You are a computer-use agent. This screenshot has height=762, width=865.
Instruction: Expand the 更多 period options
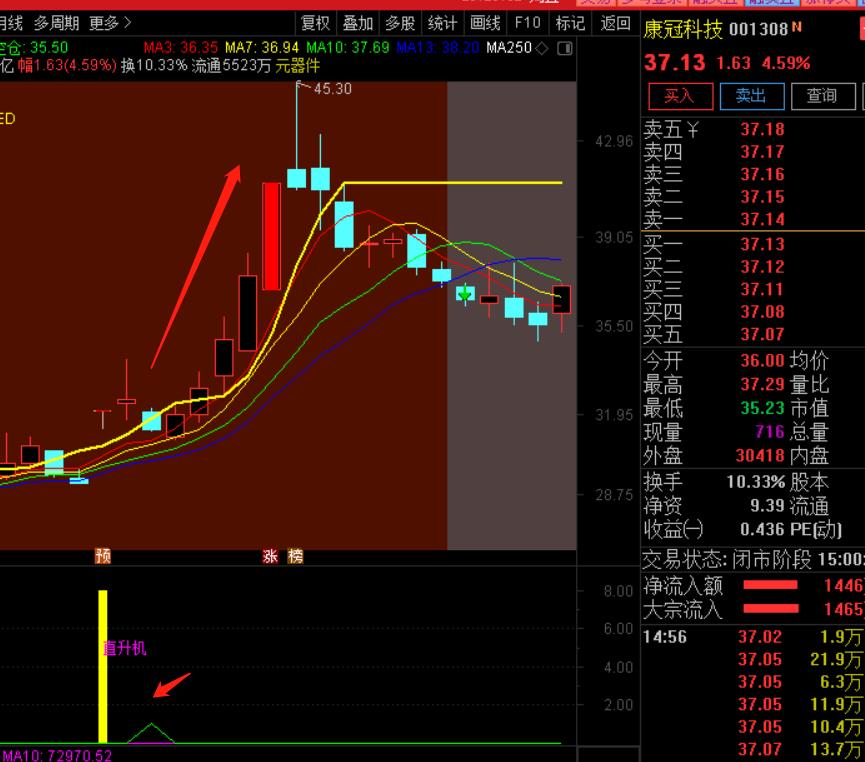[x=109, y=23]
